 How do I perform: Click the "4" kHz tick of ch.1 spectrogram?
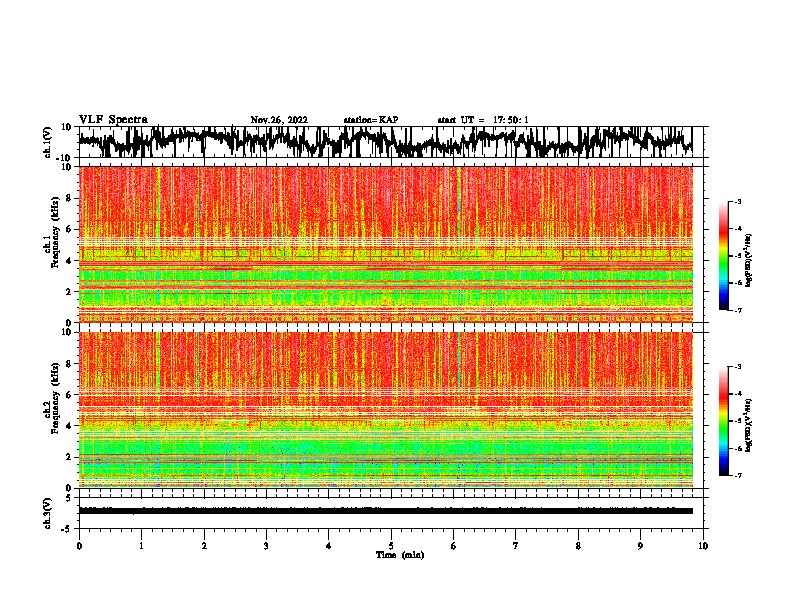click(x=69, y=261)
